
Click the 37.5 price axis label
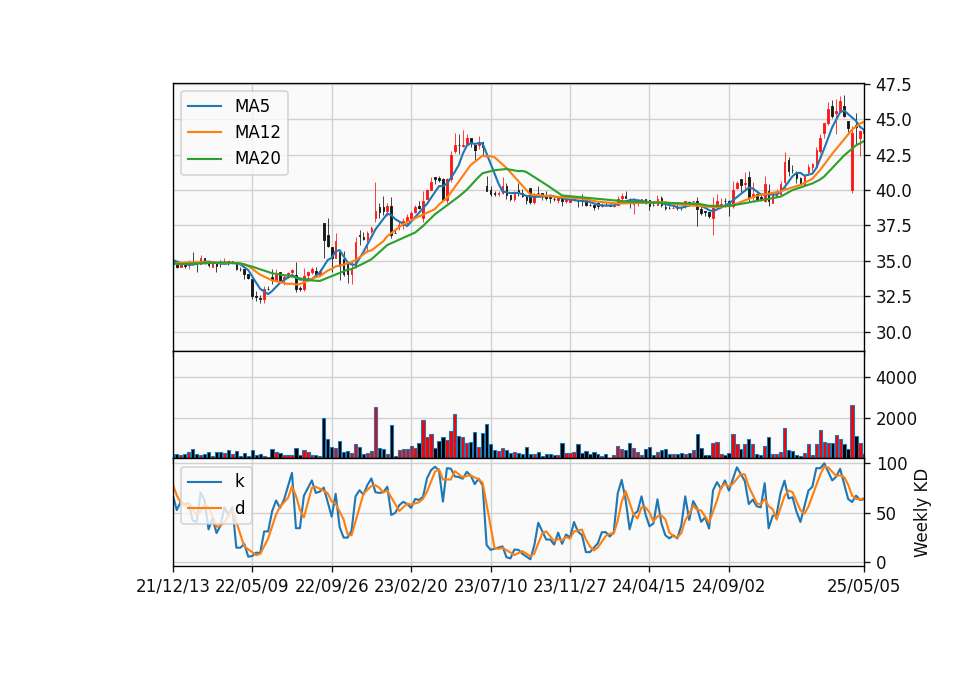(x=893, y=227)
